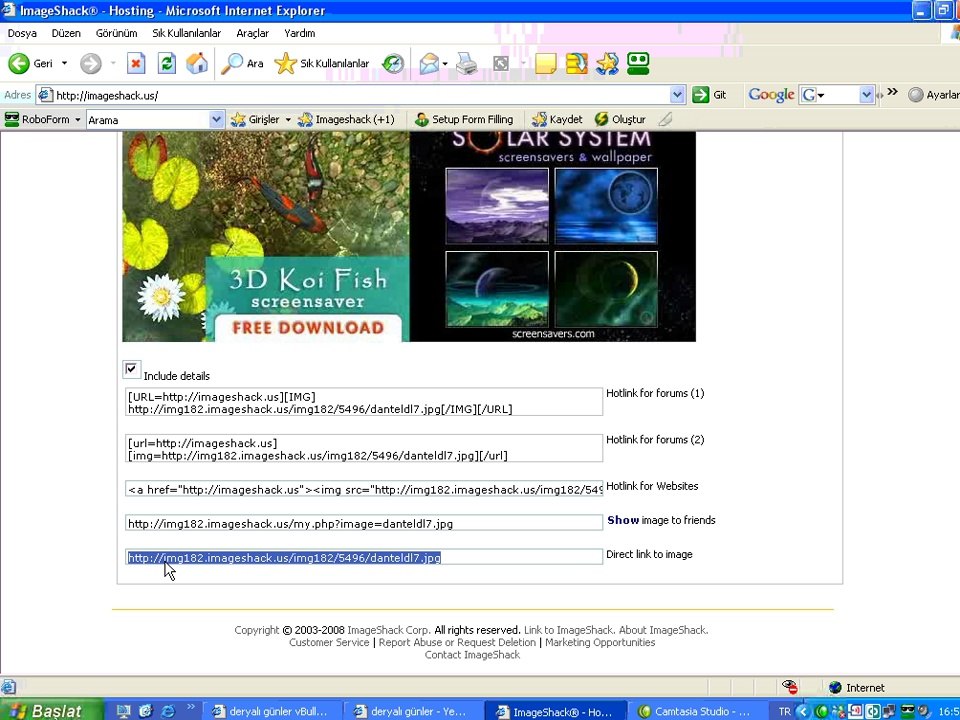Open the Google search box dropdown
Screen dimensions: 960x720
tap(866, 95)
